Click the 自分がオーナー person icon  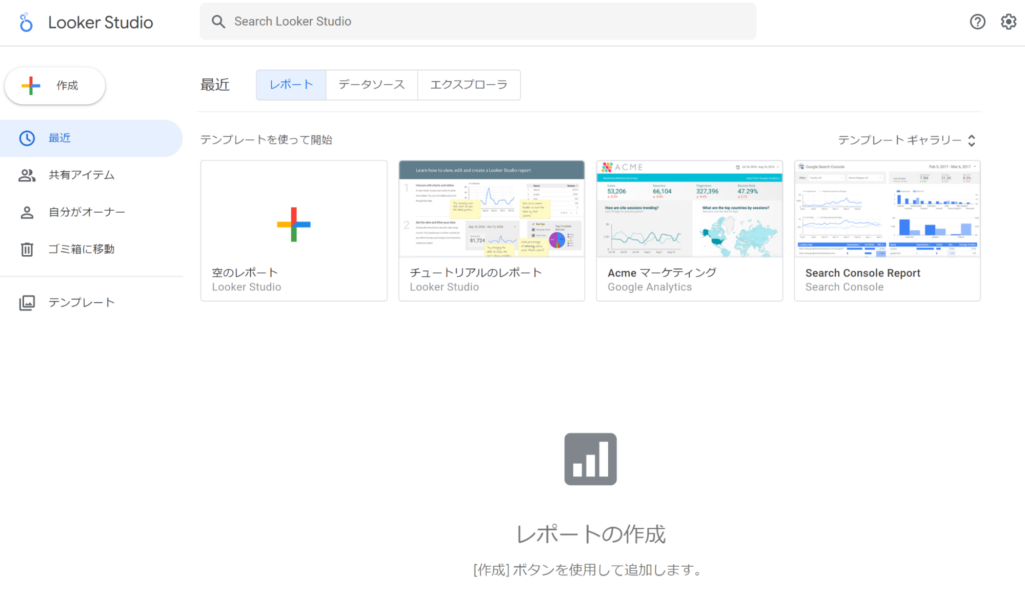pos(28,212)
